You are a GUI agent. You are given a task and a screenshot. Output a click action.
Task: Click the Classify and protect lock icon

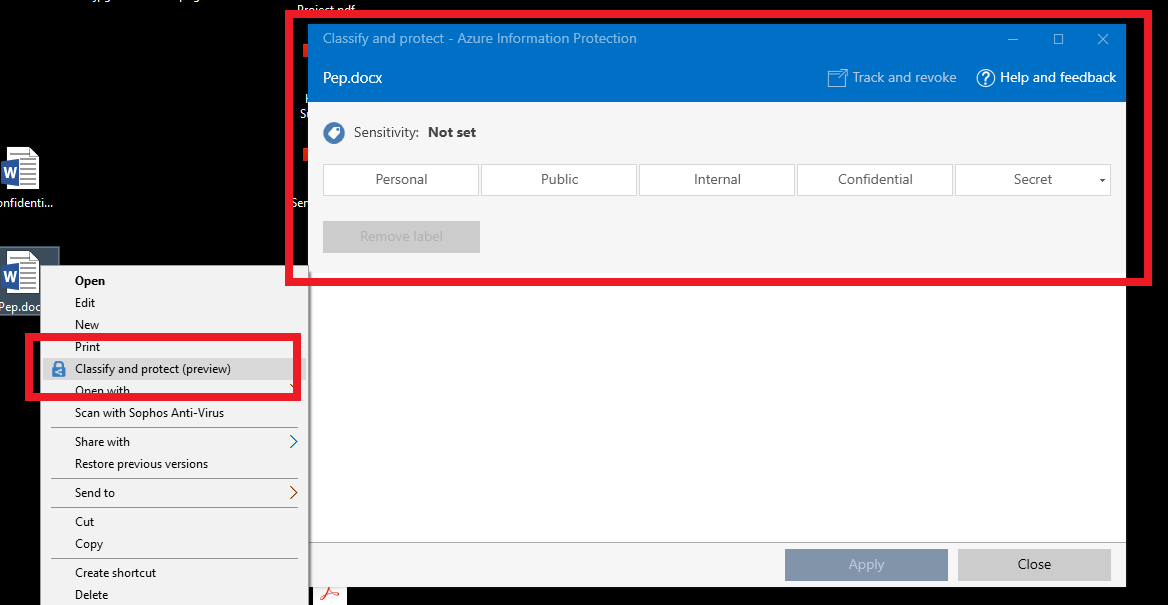pyautogui.click(x=59, y=369)
